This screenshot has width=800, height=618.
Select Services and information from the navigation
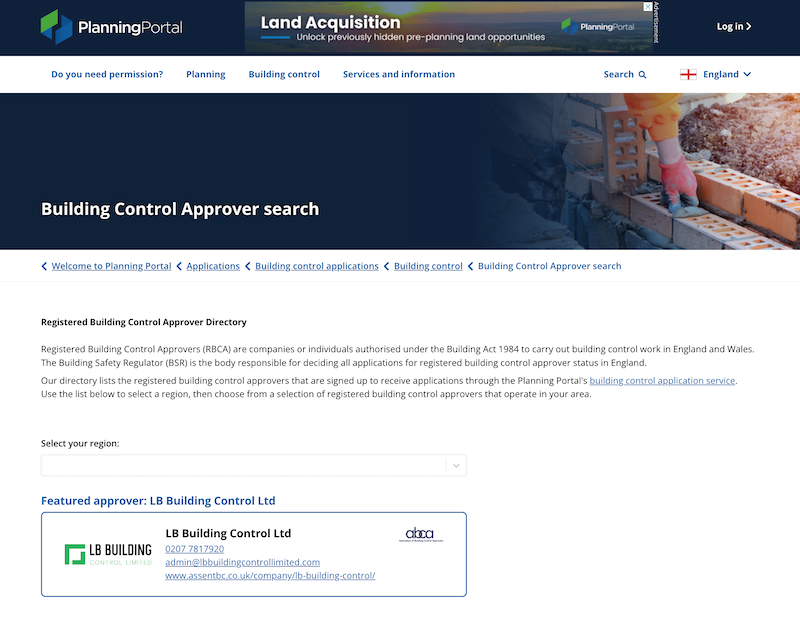399,74
